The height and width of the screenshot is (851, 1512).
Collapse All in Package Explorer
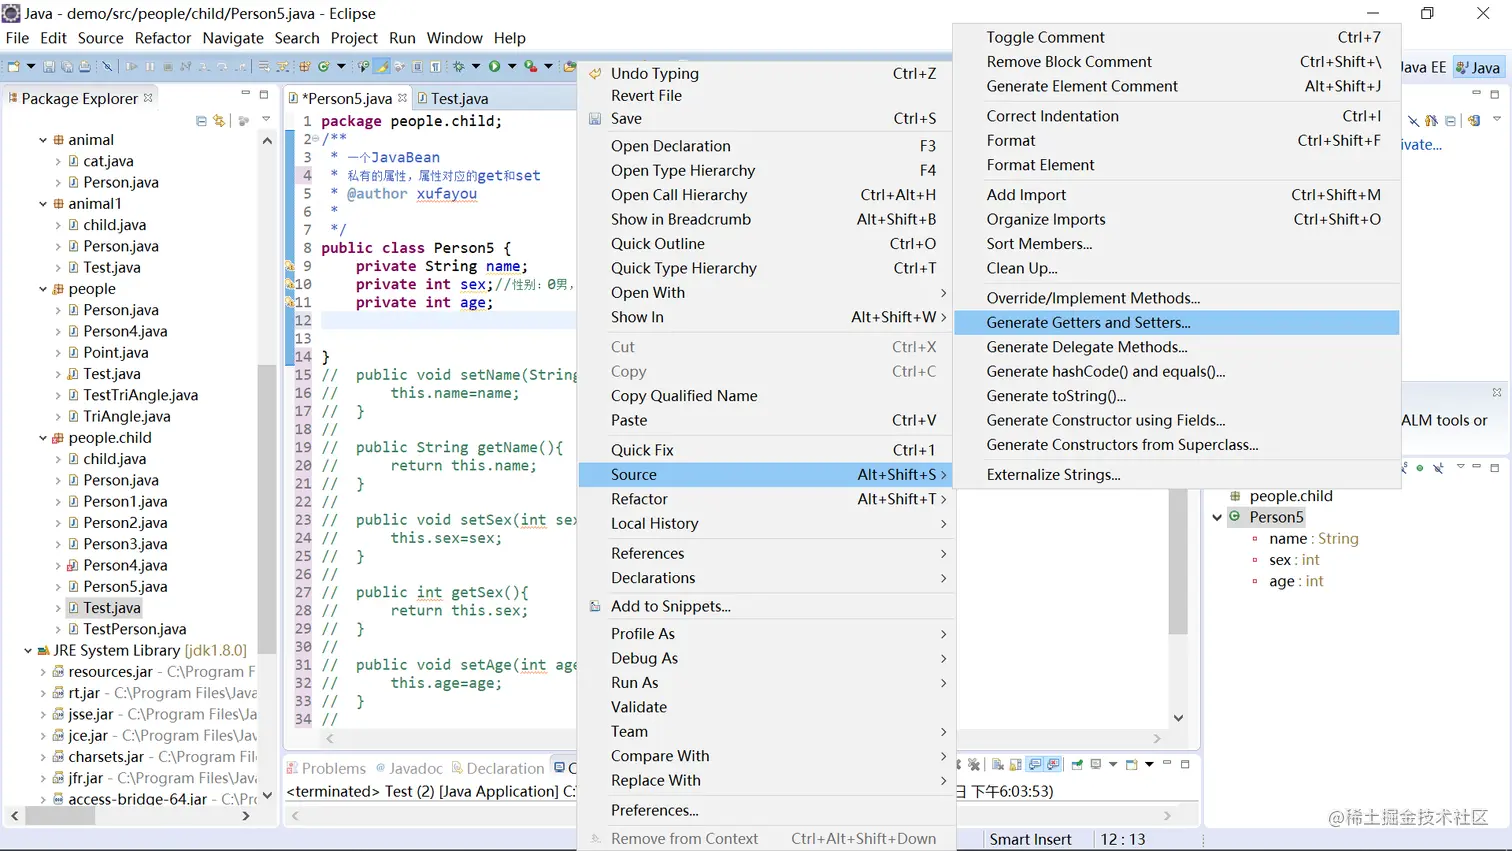pos(201,121)
